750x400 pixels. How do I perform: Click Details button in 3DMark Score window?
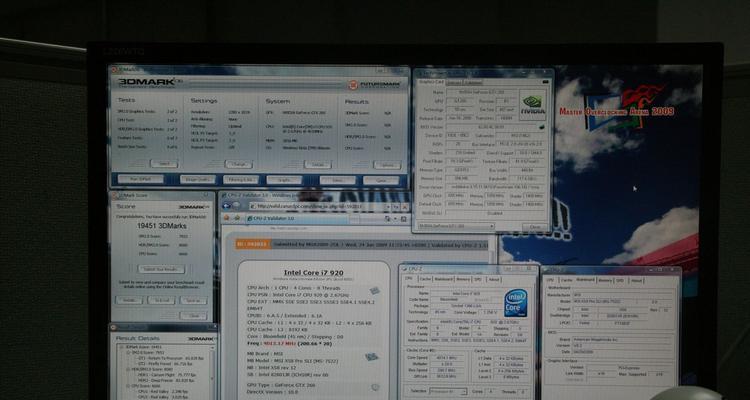[x=129, y=300]
